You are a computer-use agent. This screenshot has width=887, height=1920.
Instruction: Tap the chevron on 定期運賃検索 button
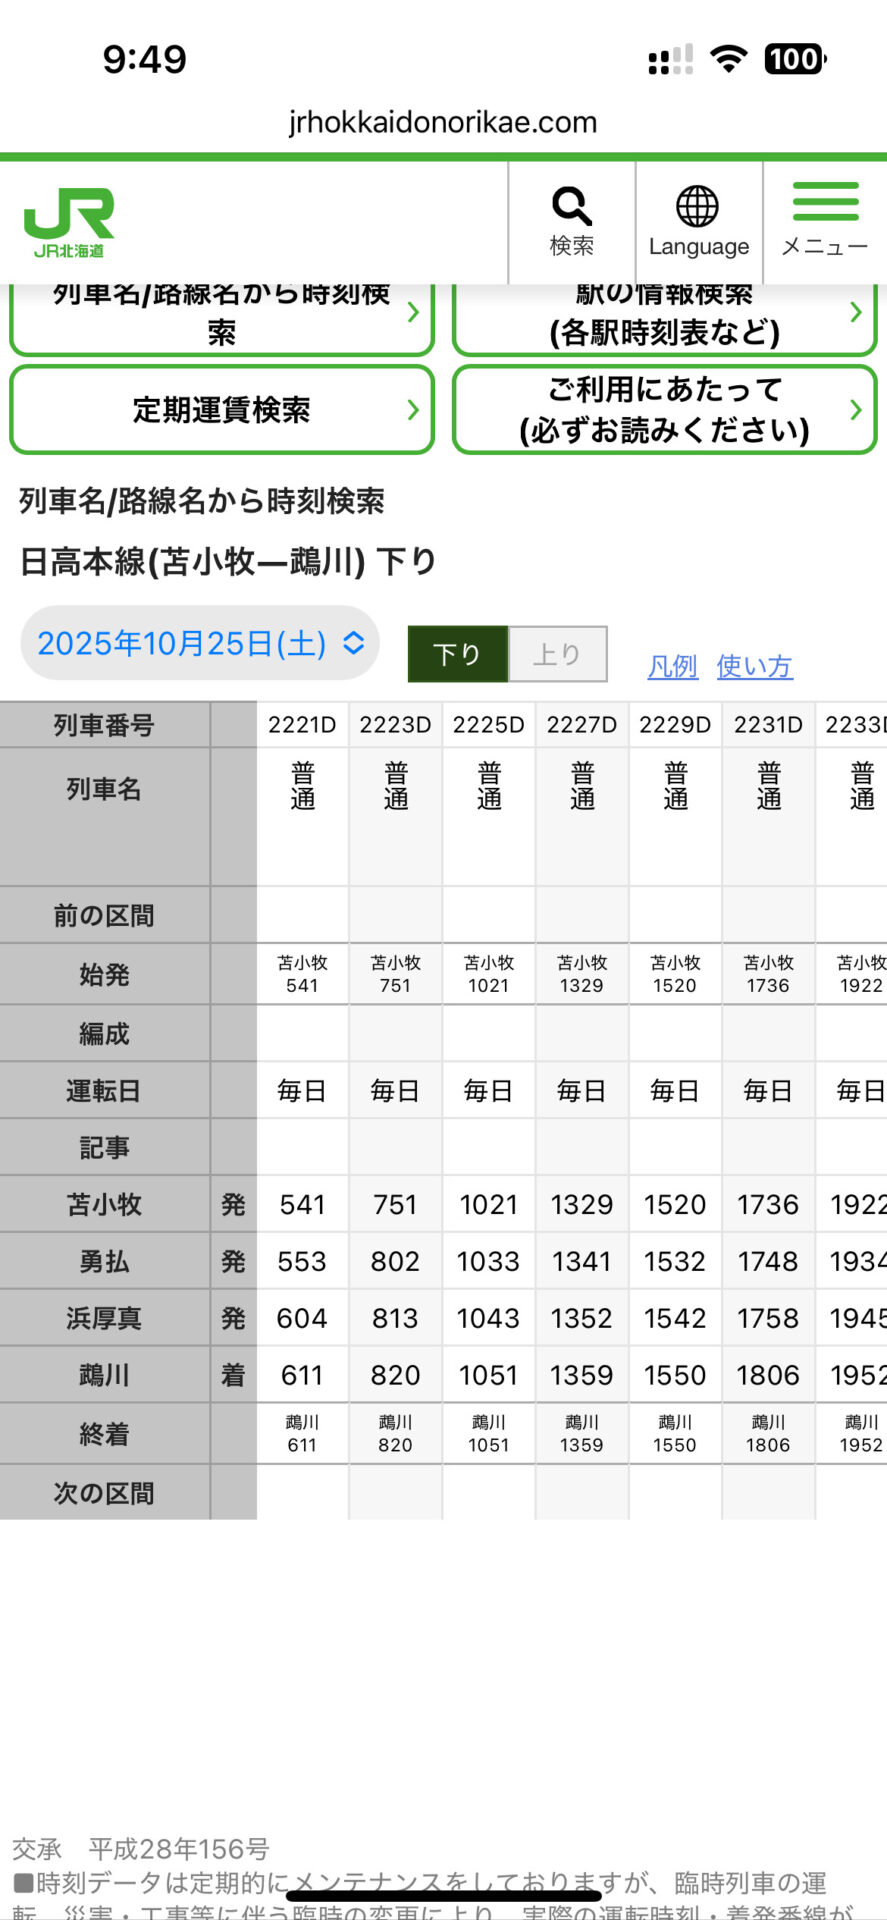pyautogui.click(x=412, y=409)
